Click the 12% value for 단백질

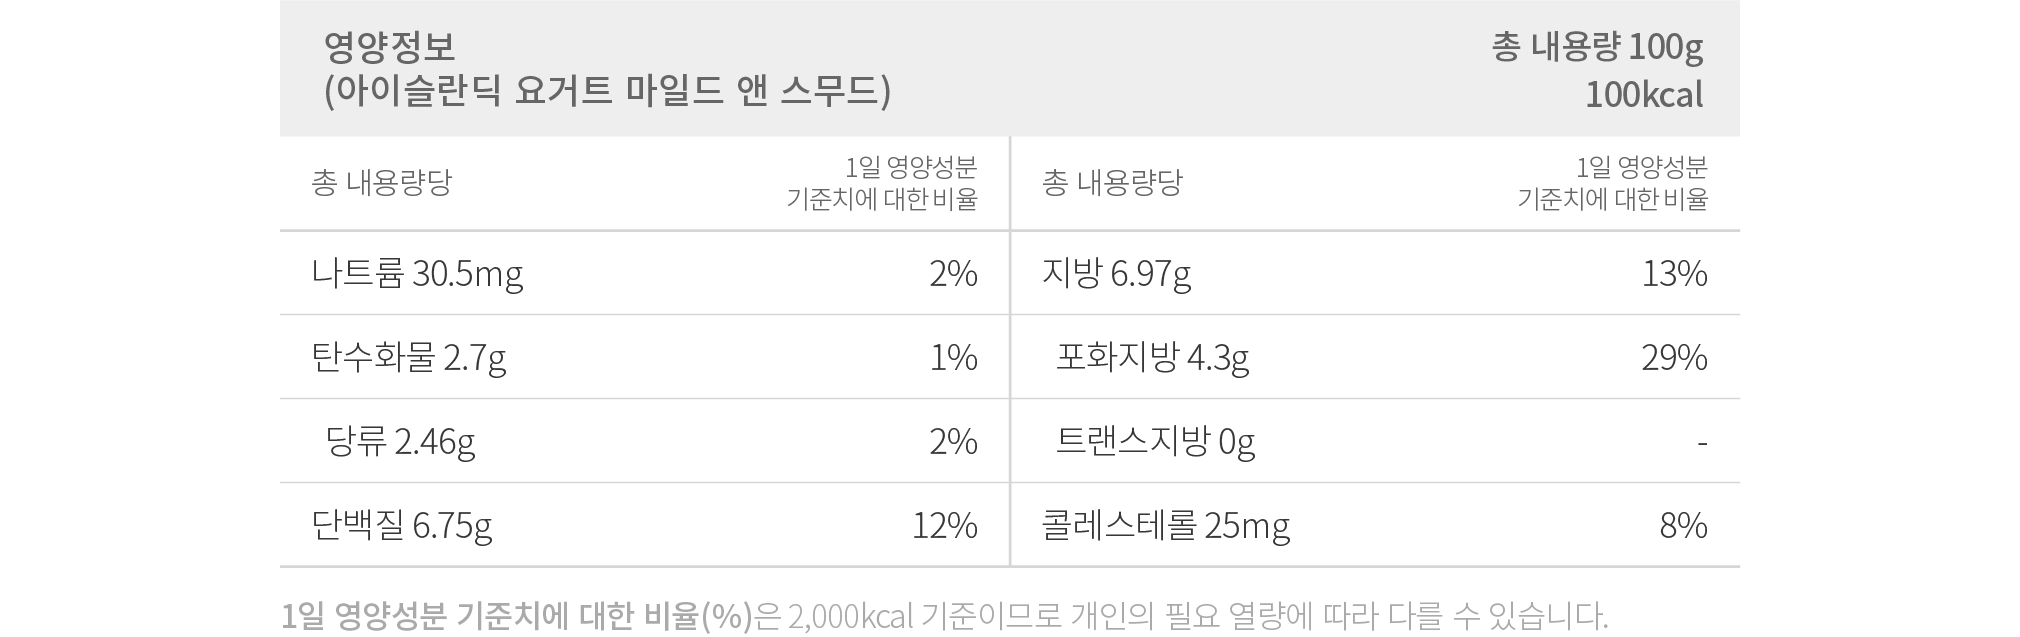coord(945,525)
